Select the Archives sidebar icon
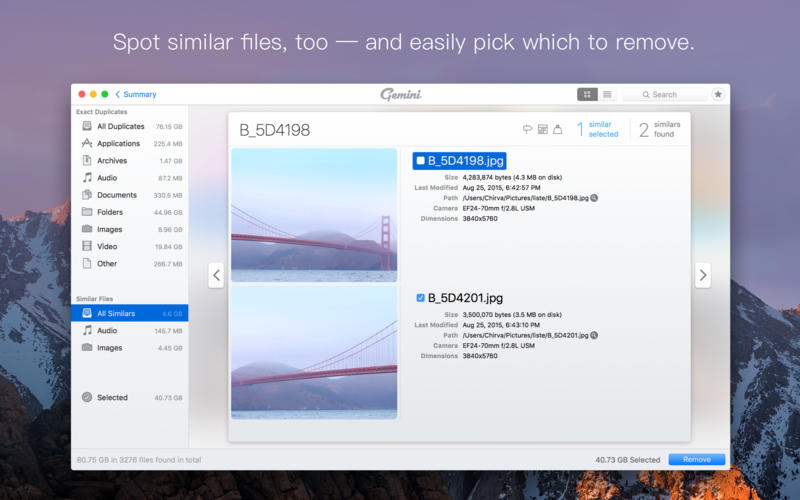Image resolution: width=800 pixels, height=500 pixels. pyautogui.click(x=87, y=160)
